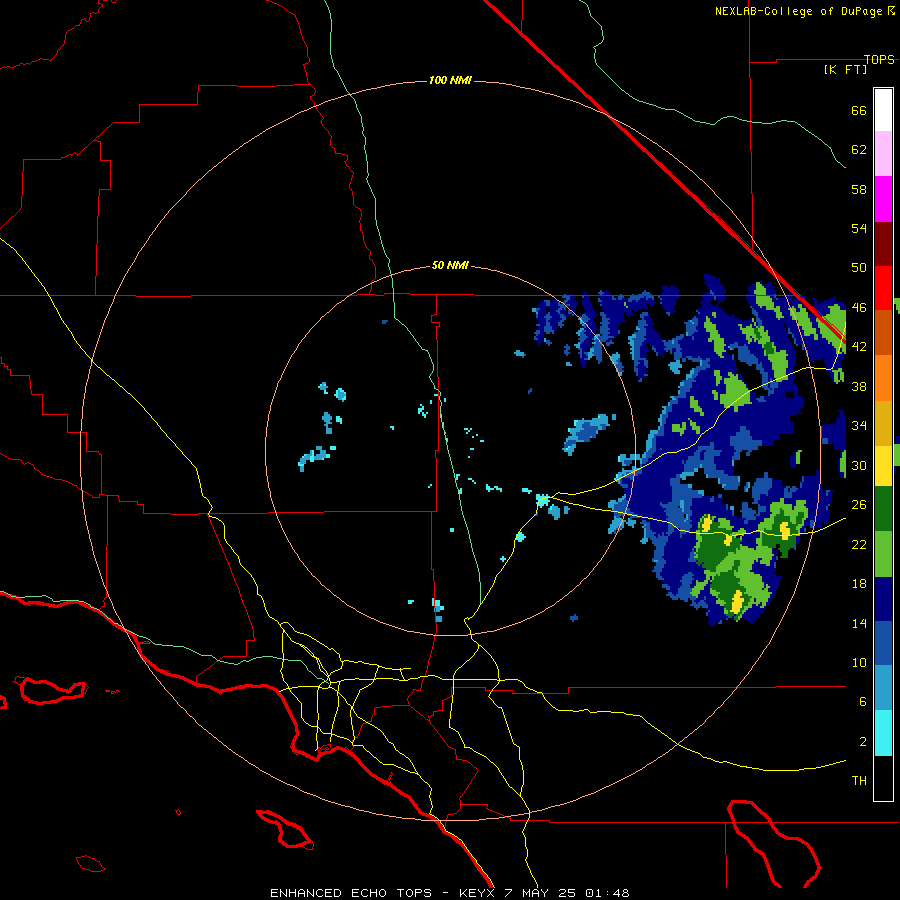
Task: Click legend value "2"
Action: [x=863, y=742]
